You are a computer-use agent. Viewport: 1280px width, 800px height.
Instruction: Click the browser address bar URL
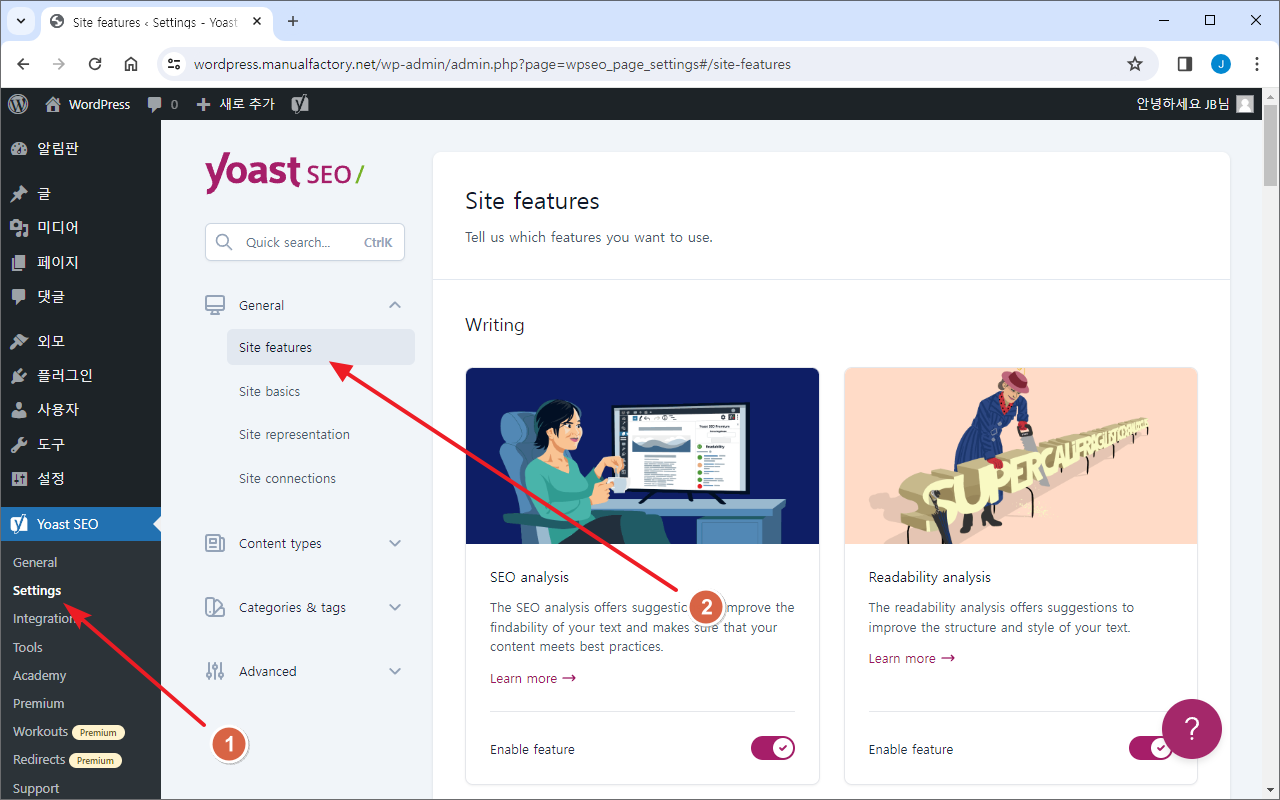(492, 64)
